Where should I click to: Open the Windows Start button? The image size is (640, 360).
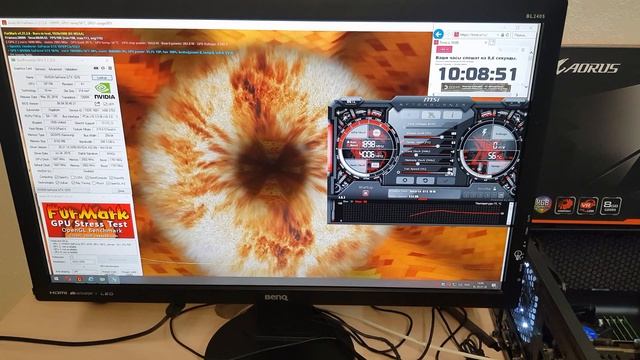(56, 278)
